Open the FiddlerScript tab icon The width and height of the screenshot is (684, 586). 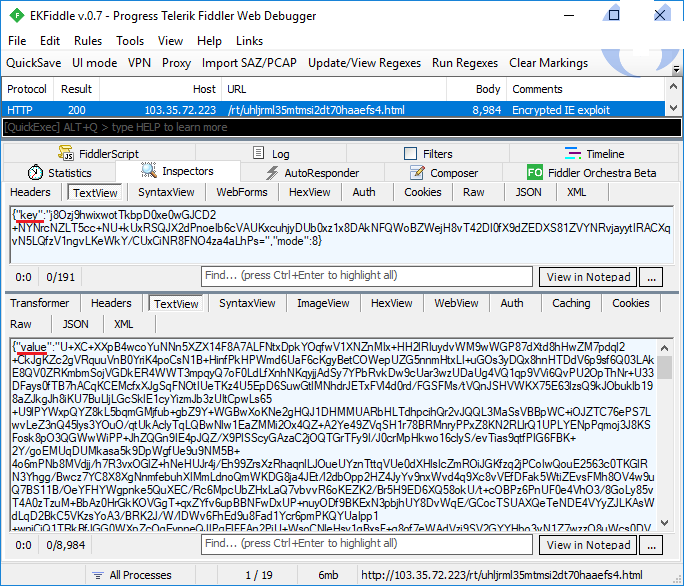click(66, 153)
